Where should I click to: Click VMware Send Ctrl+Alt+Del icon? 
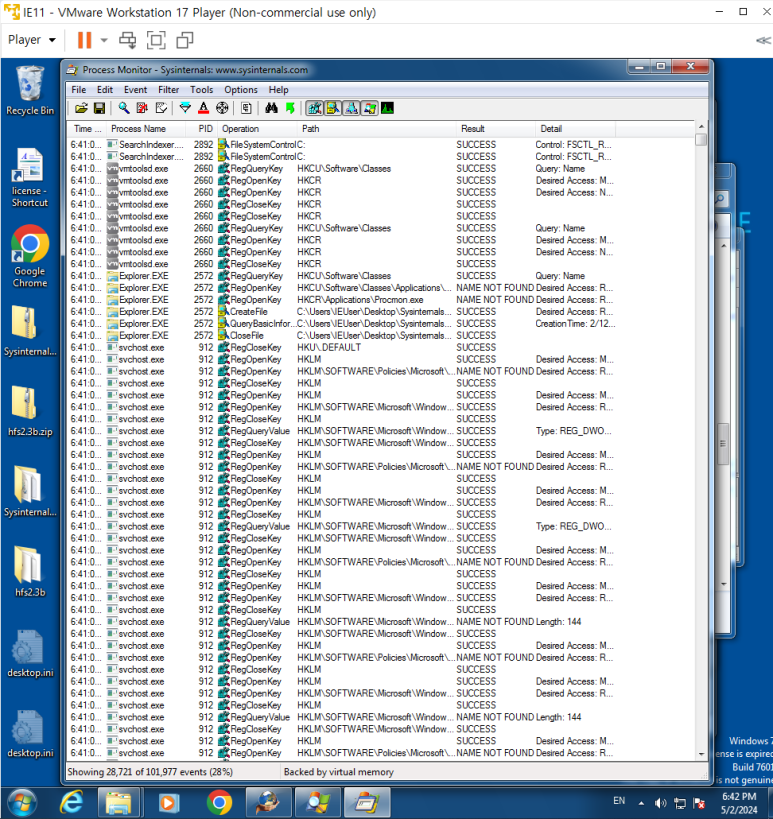(x=127, y=40)
